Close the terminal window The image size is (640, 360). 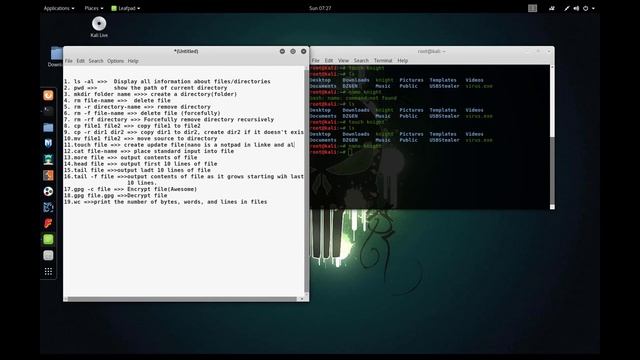[x=549, y=51]
